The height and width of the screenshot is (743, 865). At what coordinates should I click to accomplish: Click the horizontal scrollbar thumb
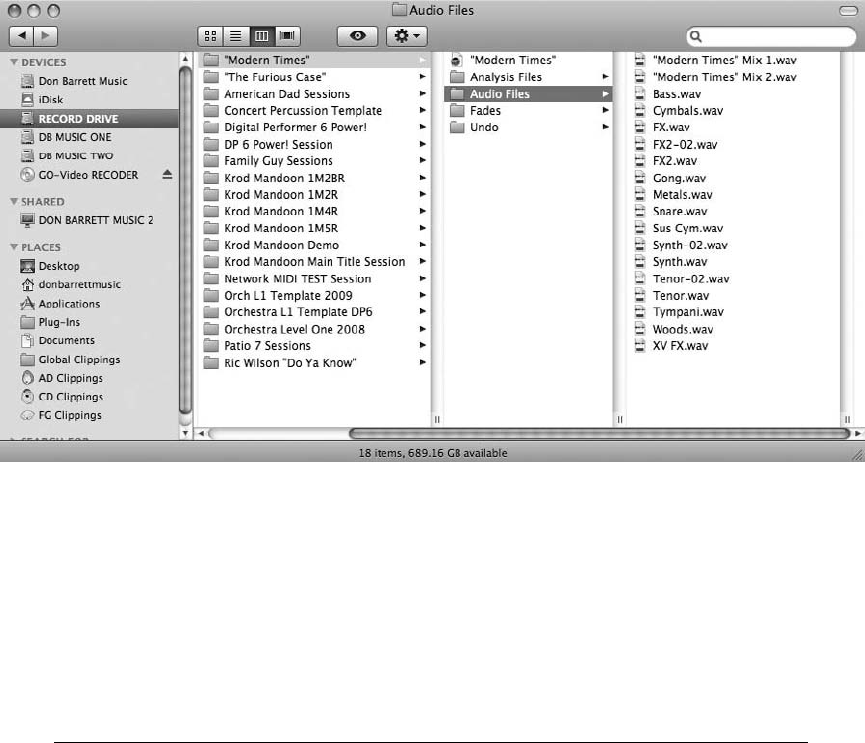coord(600,434)
